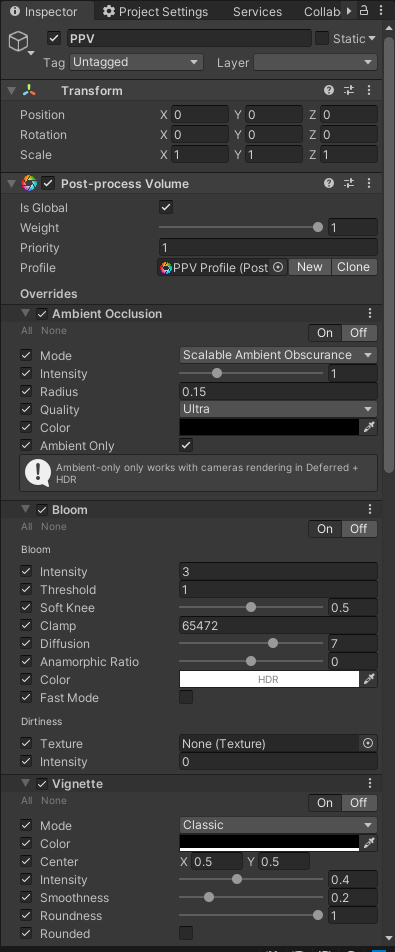395x952 pixels.
Task: Open Transform component help
Action: [x=329, y=90]
